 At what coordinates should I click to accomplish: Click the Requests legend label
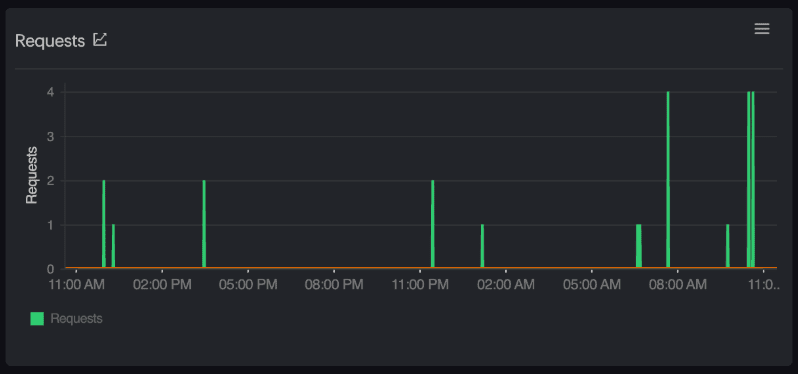[76, 319]
